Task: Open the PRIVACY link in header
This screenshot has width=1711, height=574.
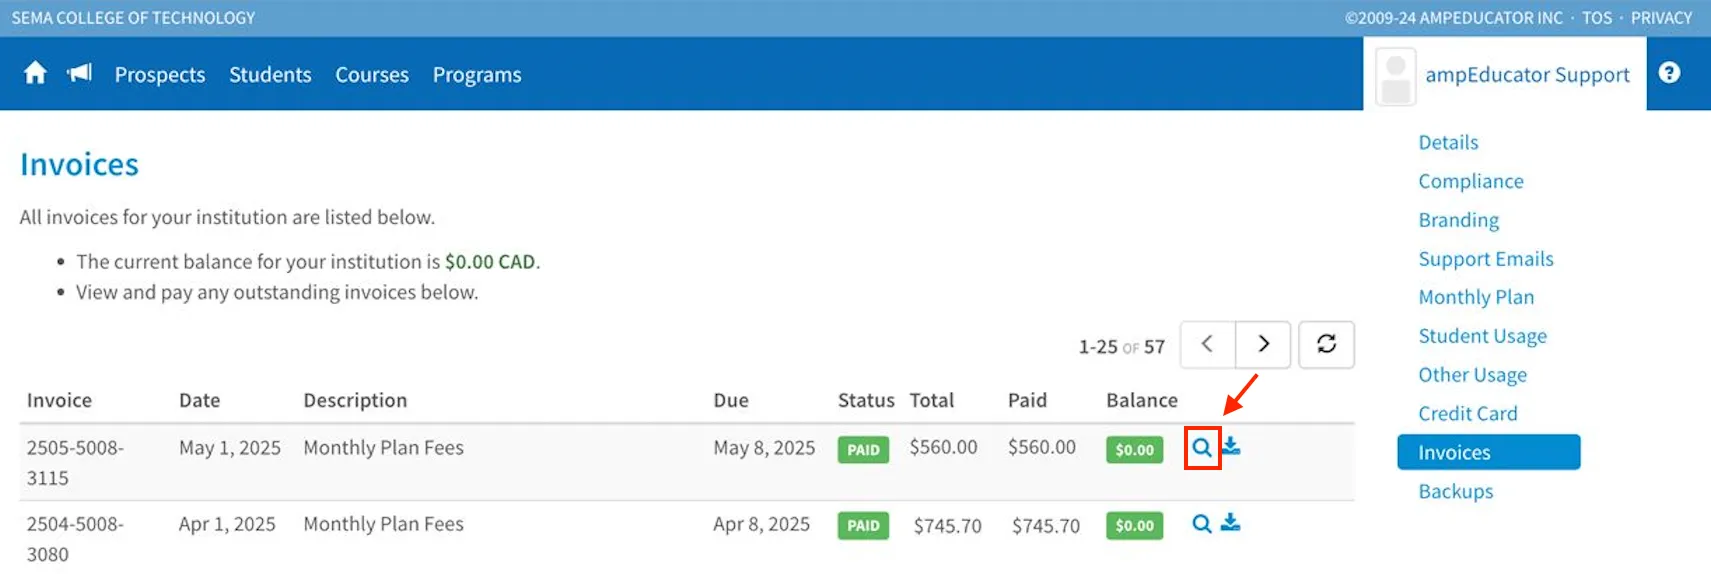Action: [x=1661, y=18]
